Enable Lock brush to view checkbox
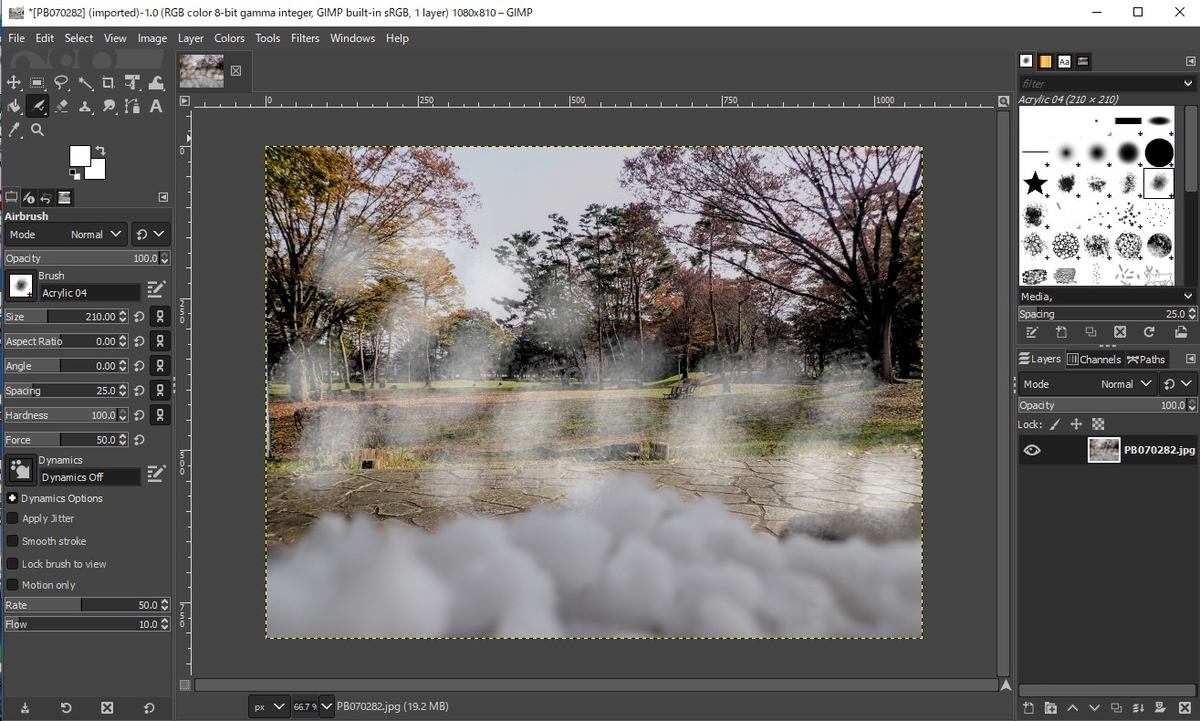The height and width of the screenshot is (721, 1200). pyautogui.click(x=13, y=564)
